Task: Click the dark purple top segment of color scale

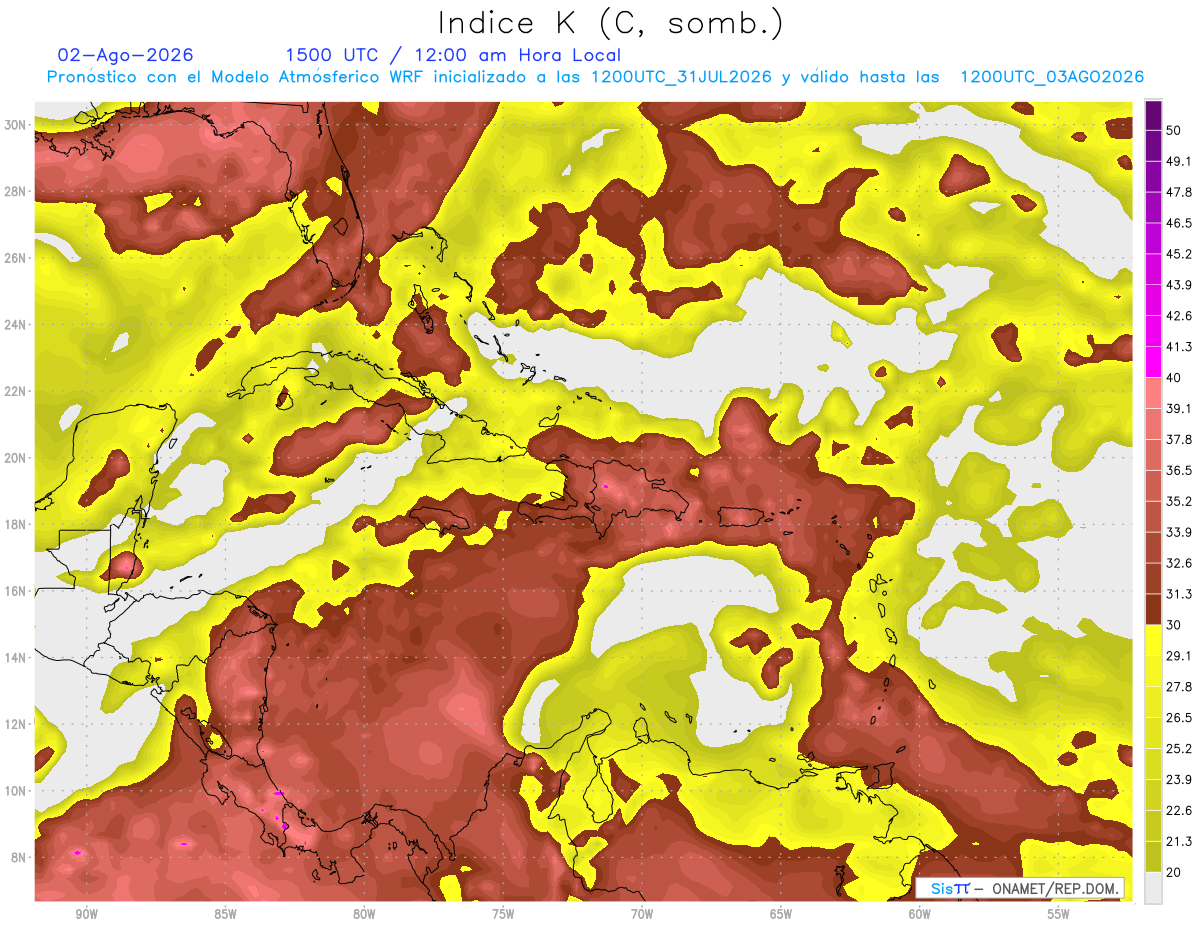Action: 1153,114
